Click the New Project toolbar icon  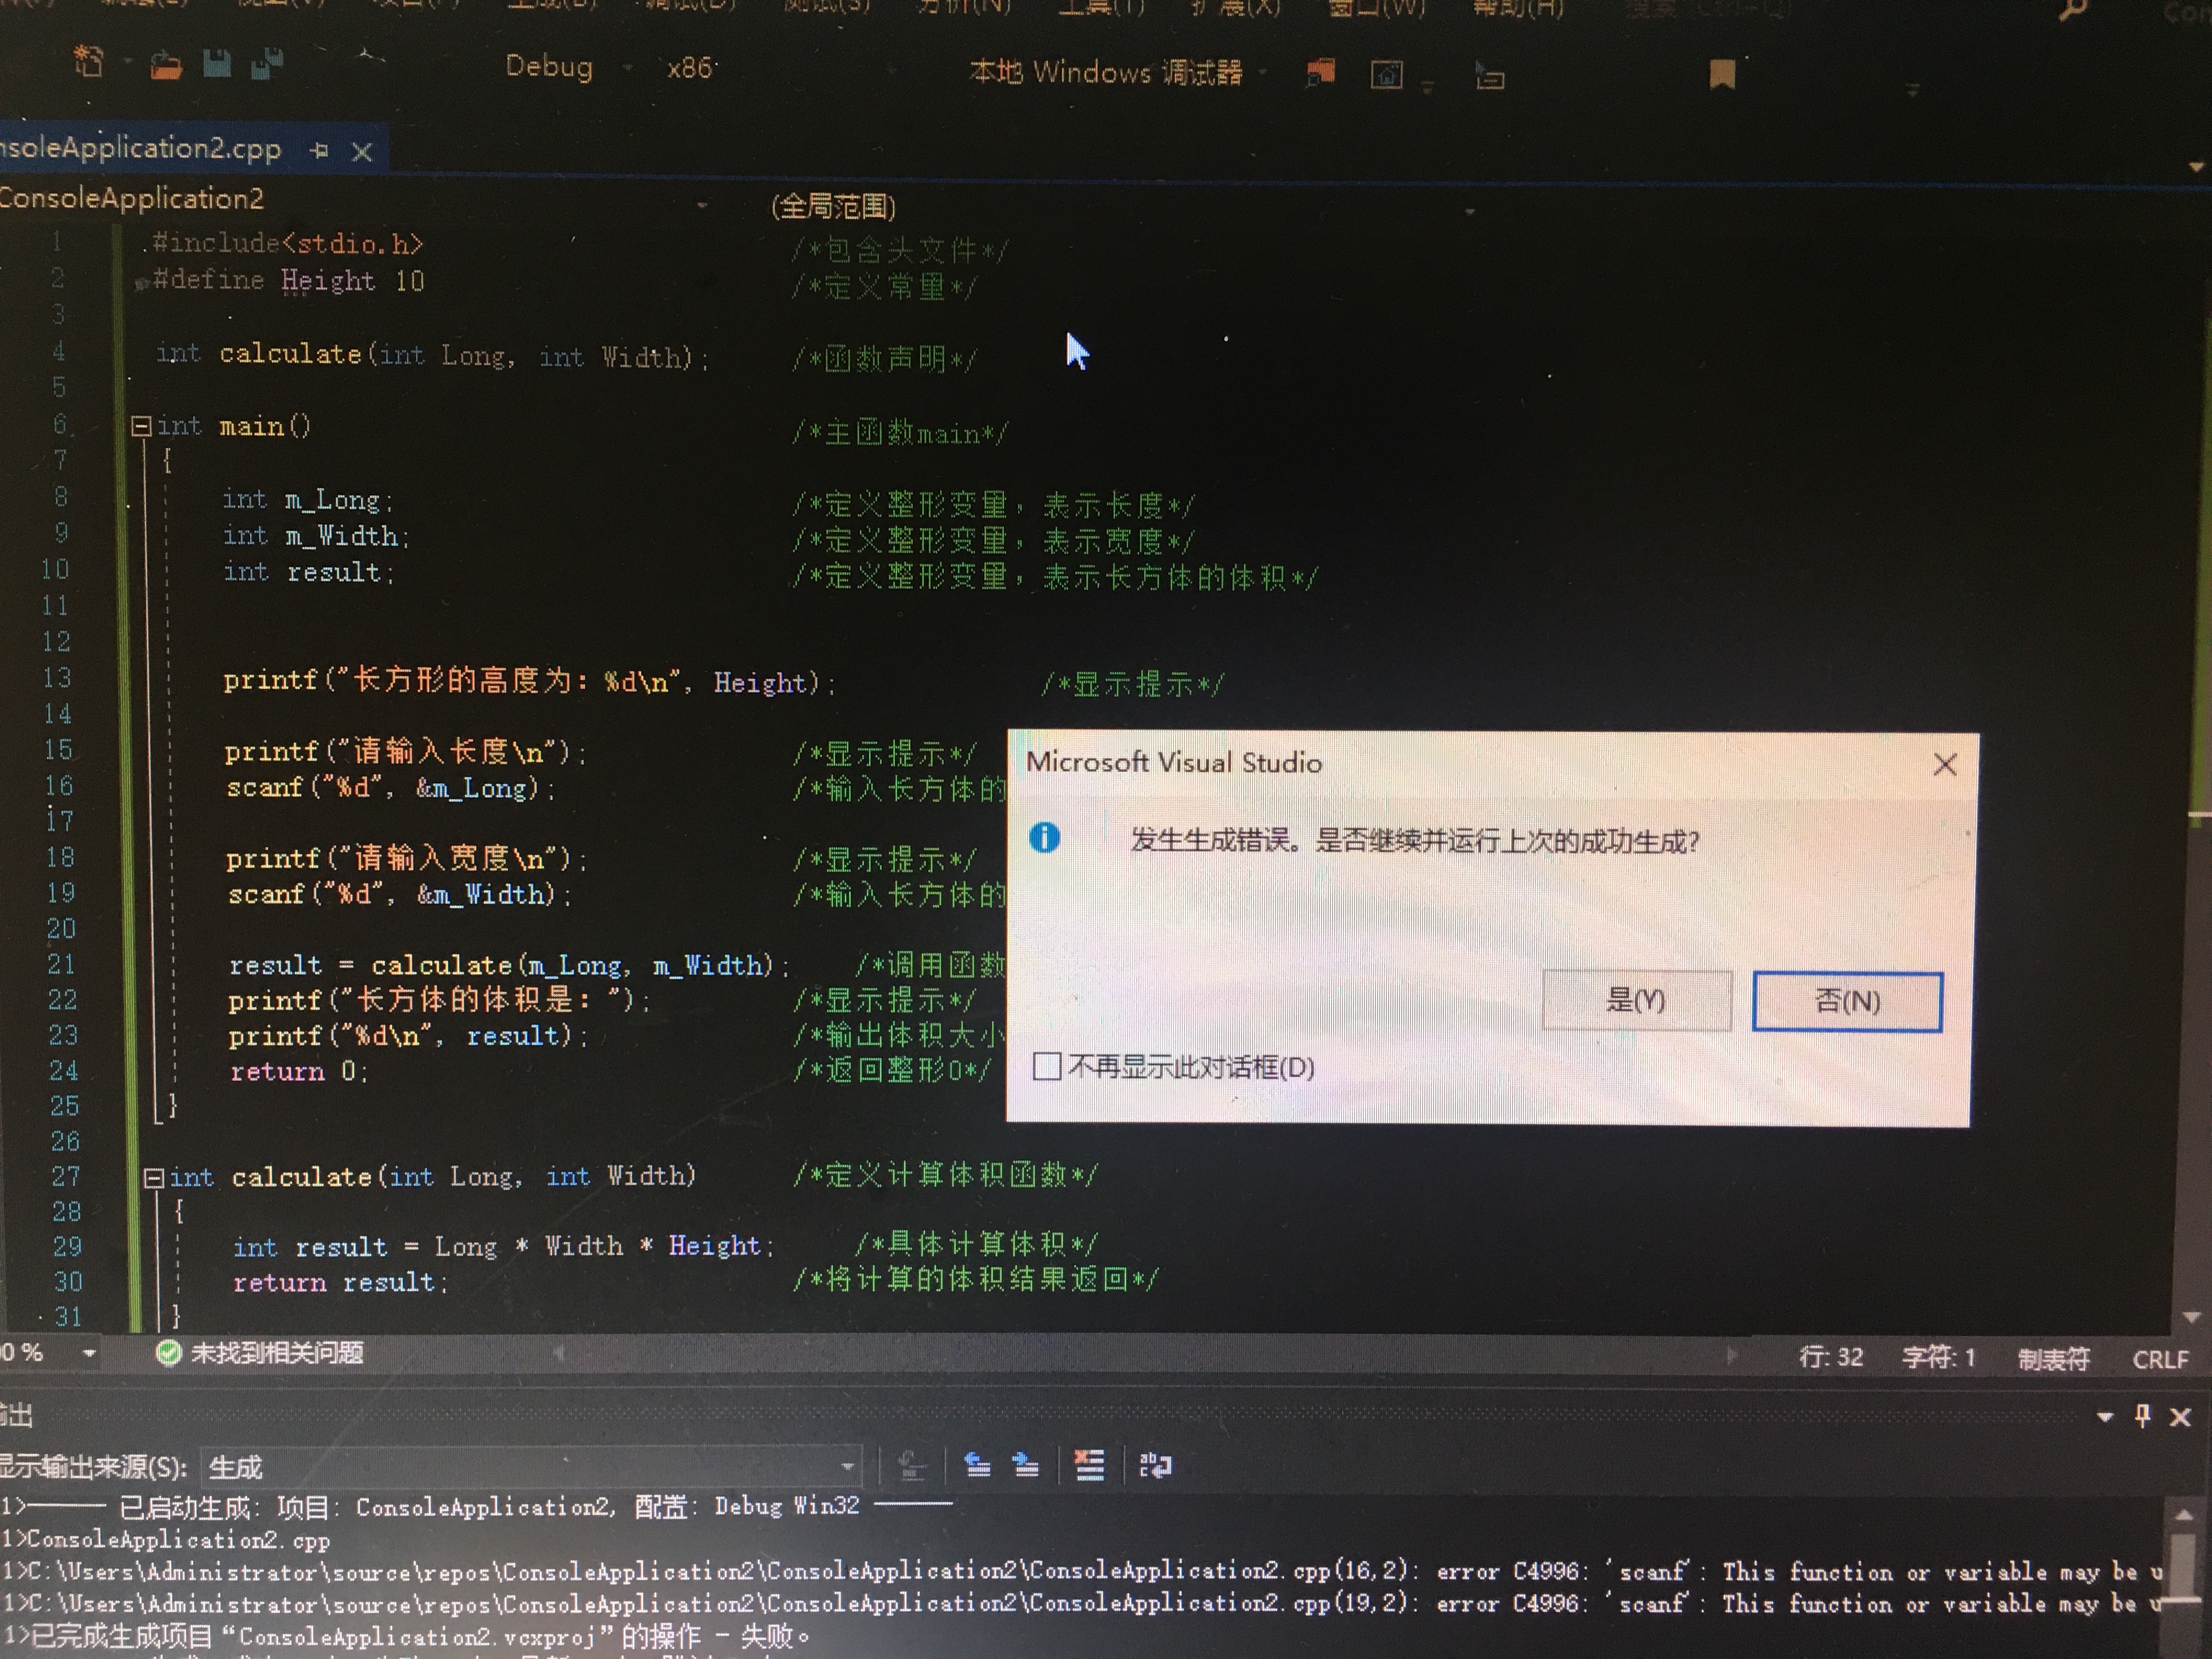tap(89, 63)
